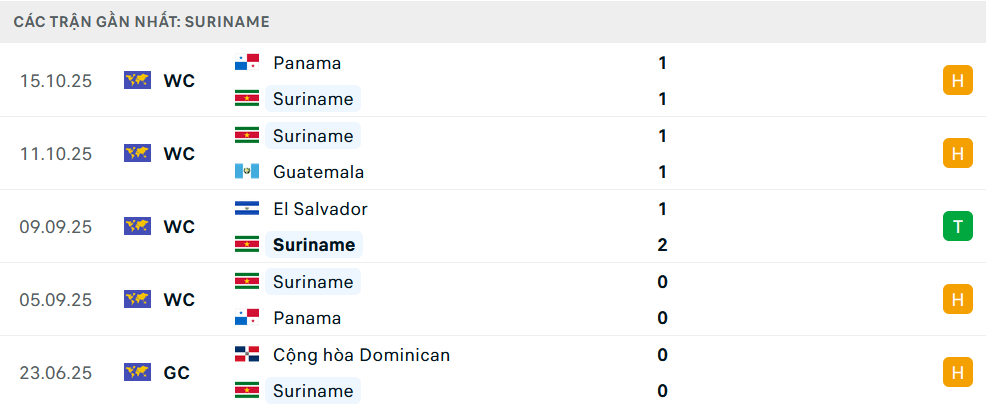Click the green T result badge
986x407 pixels.
(957, 227)
